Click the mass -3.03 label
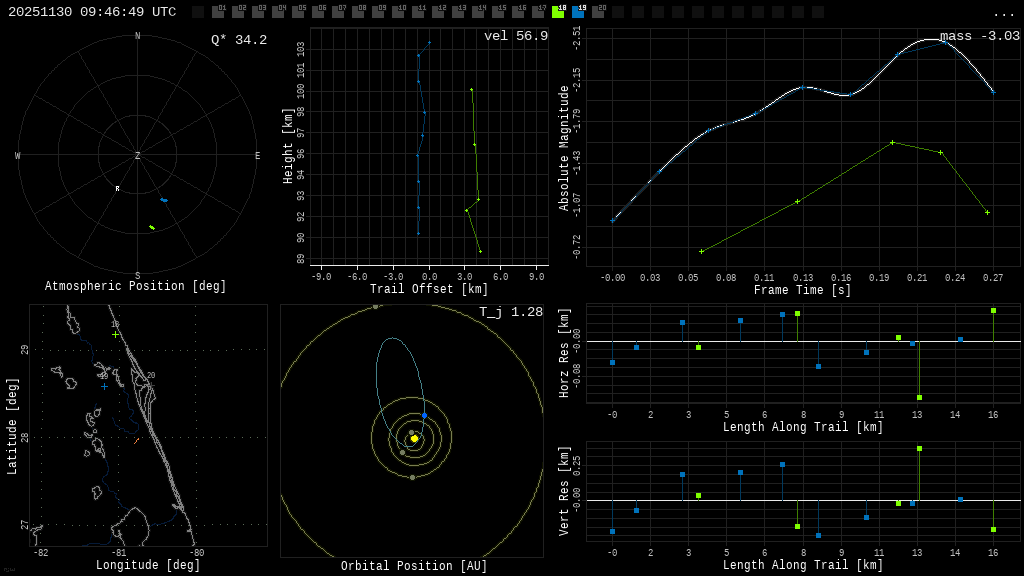Image resolution: width=1024 pixels, height=576 pixels. click(x=979, y=36)
